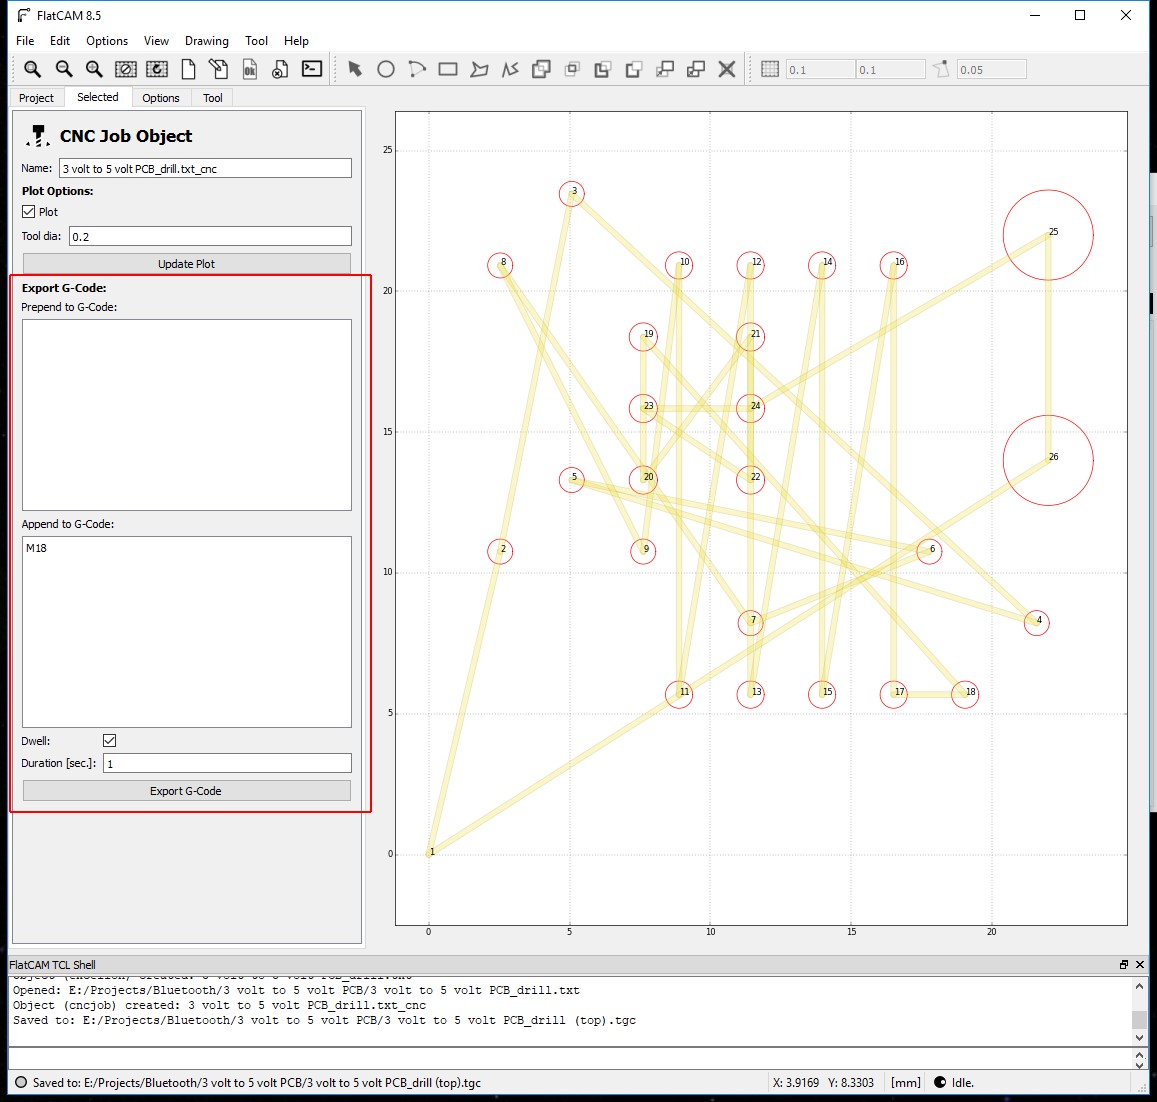Click drill point 25 in the plot
Image resolution: width=1157 pixels, height=1102 pixels.
pos(1048,235)
